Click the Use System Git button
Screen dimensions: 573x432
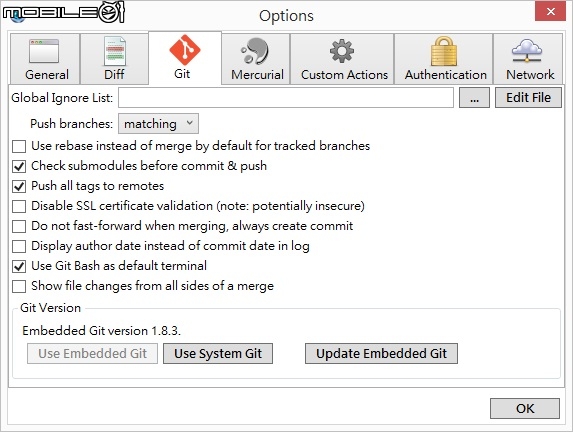(x=218, y=353)
